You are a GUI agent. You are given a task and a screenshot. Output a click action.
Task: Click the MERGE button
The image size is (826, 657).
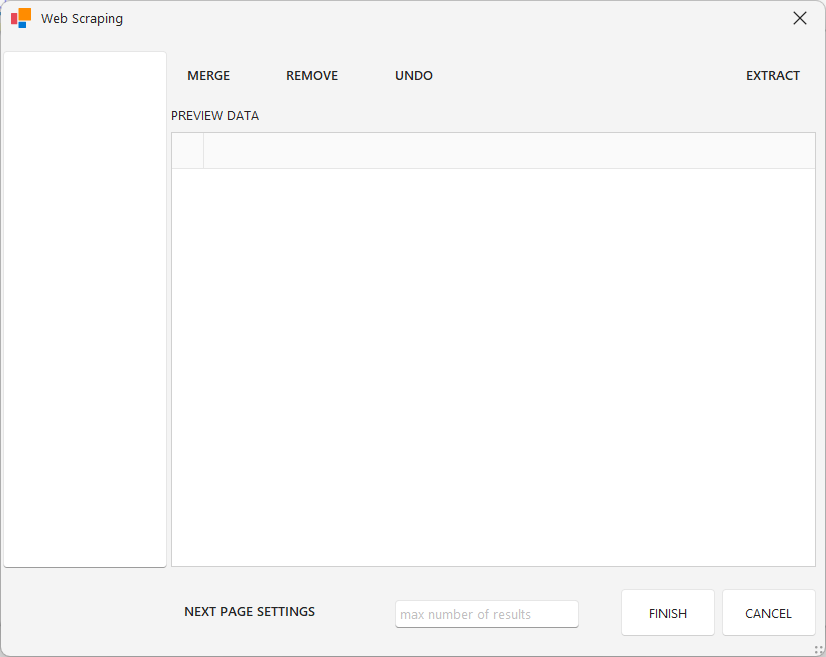point(208,76)
